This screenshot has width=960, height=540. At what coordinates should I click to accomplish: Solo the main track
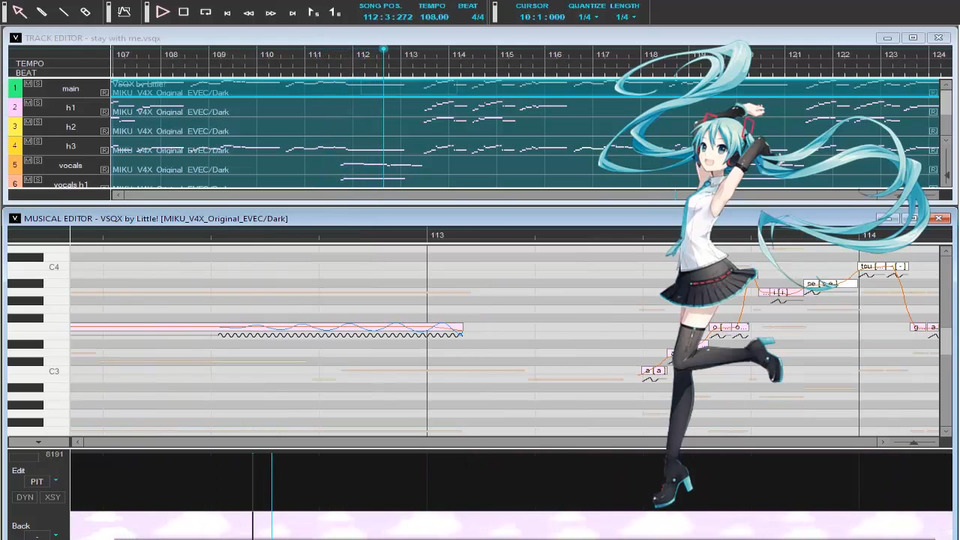[38, 83]
